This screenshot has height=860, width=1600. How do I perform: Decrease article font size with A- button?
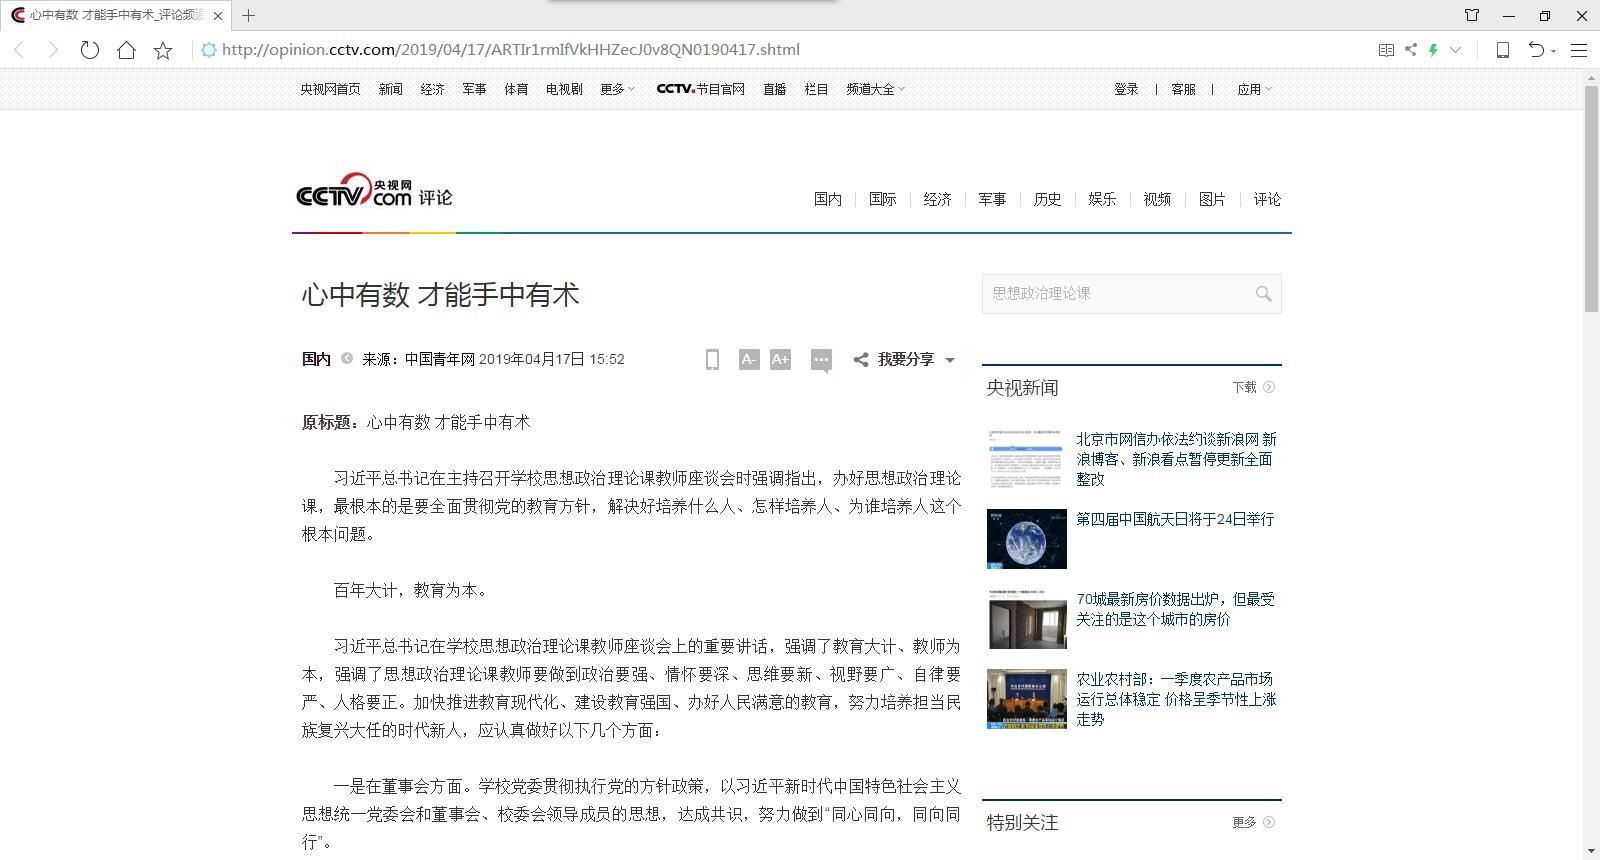point(748,359)
